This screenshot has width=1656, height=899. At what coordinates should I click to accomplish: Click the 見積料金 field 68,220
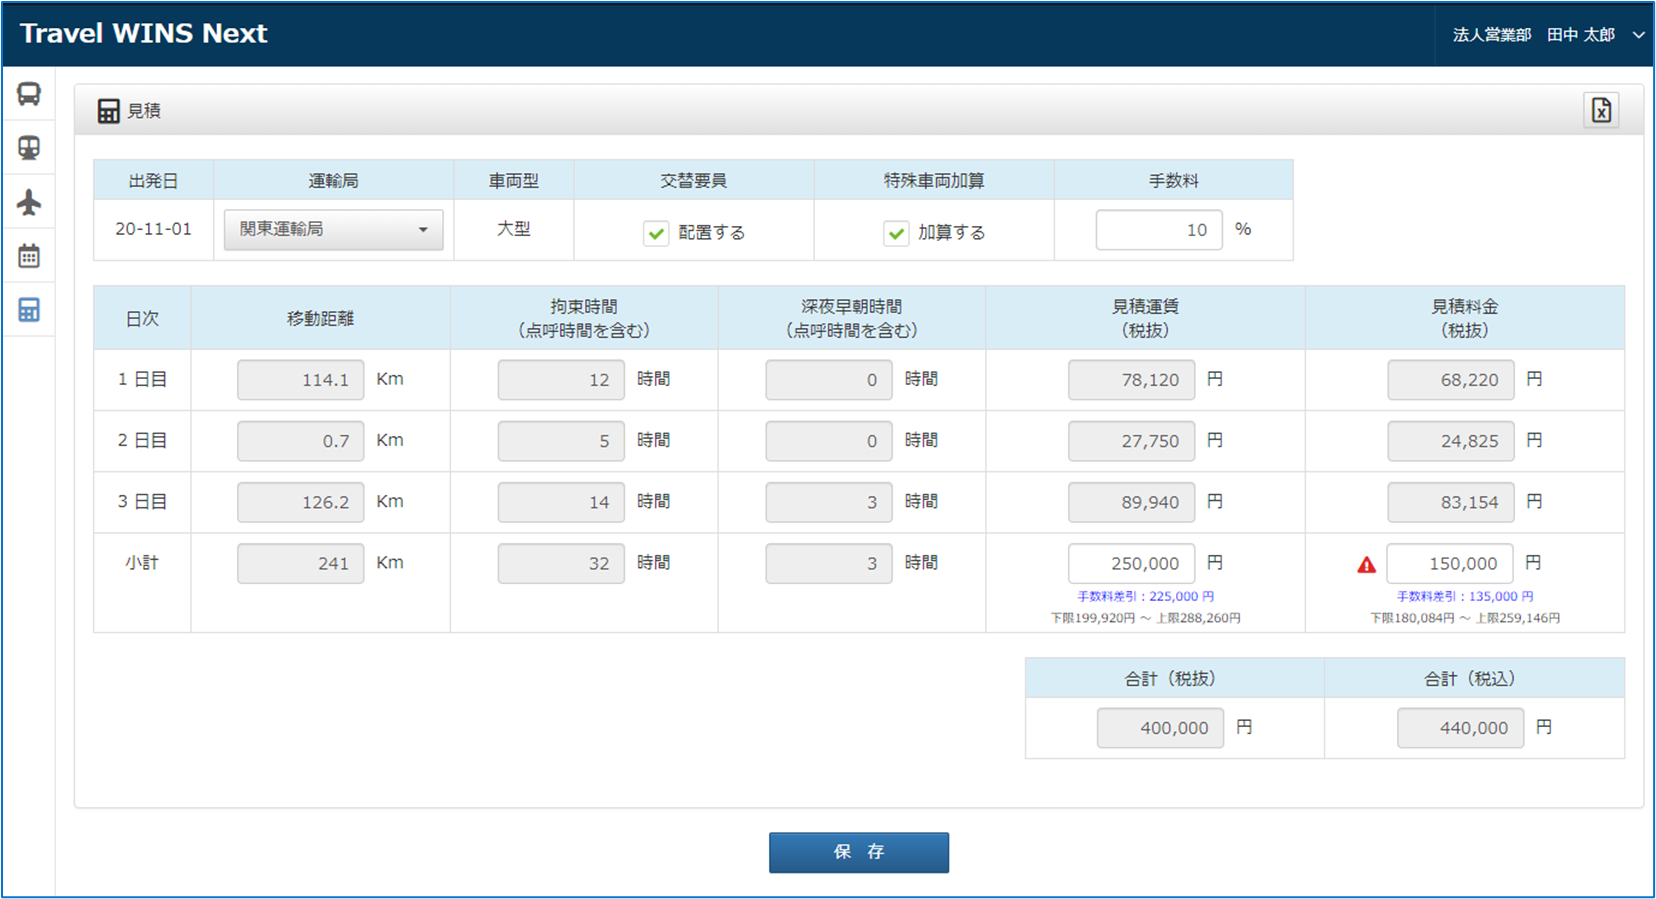1450,380
